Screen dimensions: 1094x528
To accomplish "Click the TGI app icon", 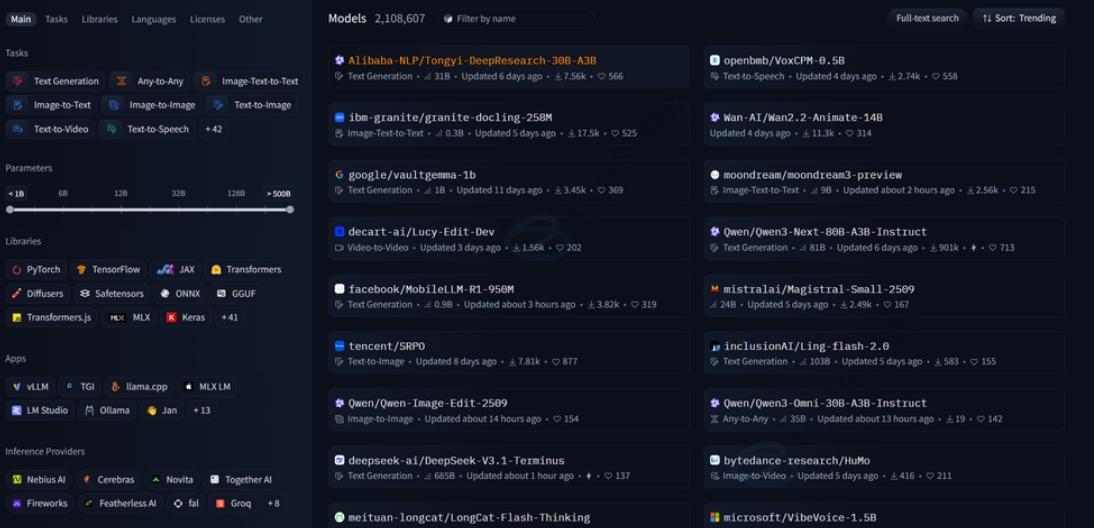I will click(70, 387).
